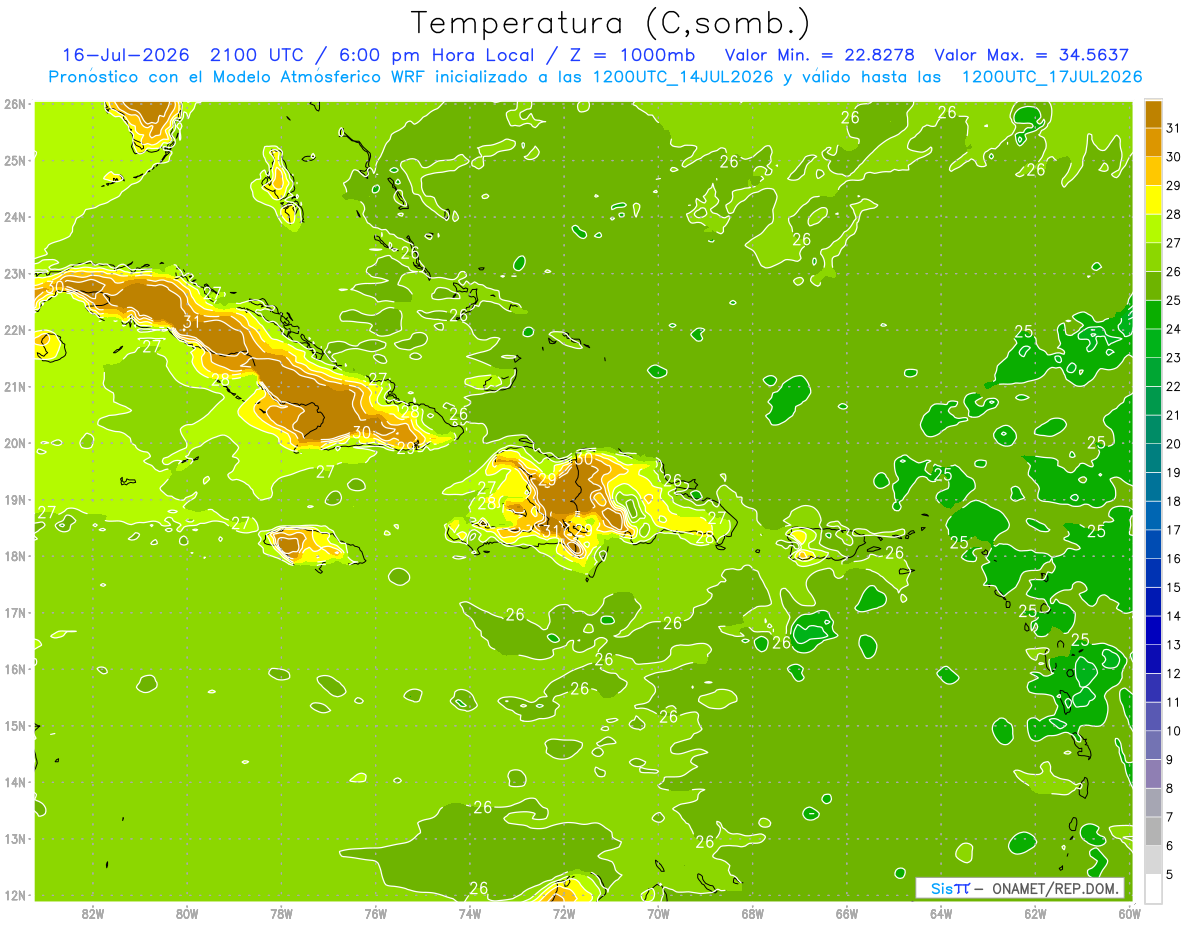The image size is (1200, 927).
Task: Pick the legend swatch between 29 and 30
Action: [x=1153, y=171]
